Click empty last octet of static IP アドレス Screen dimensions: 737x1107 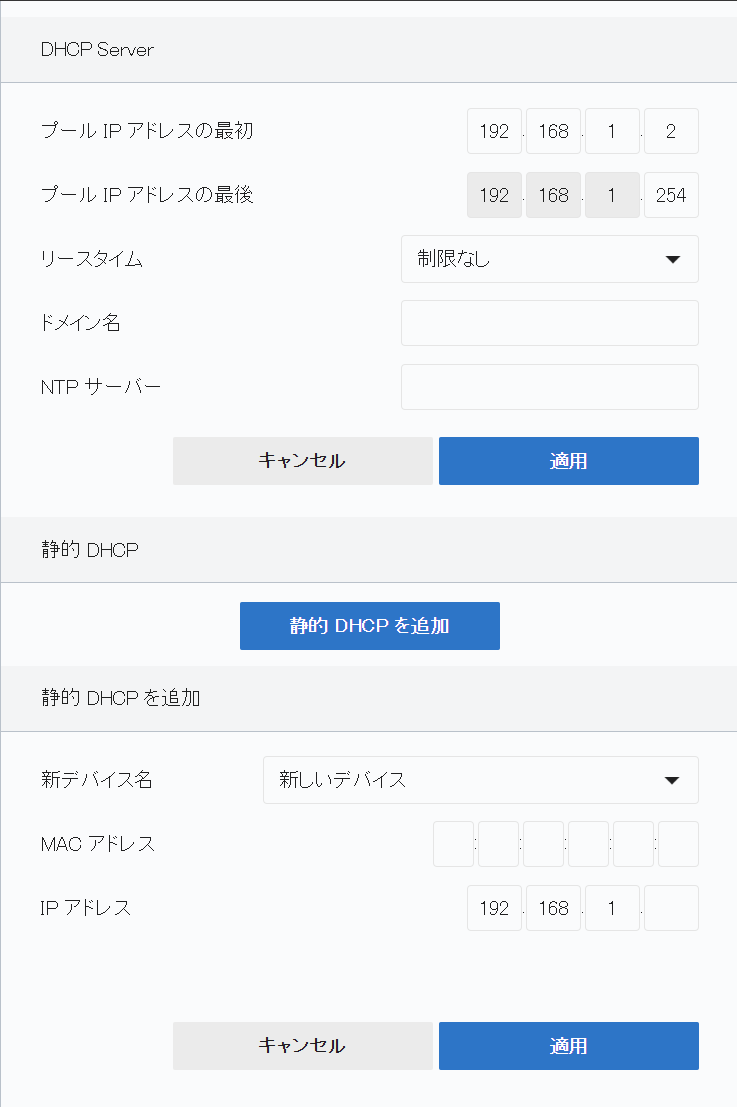pyautogui.click(x=671, y=908)
